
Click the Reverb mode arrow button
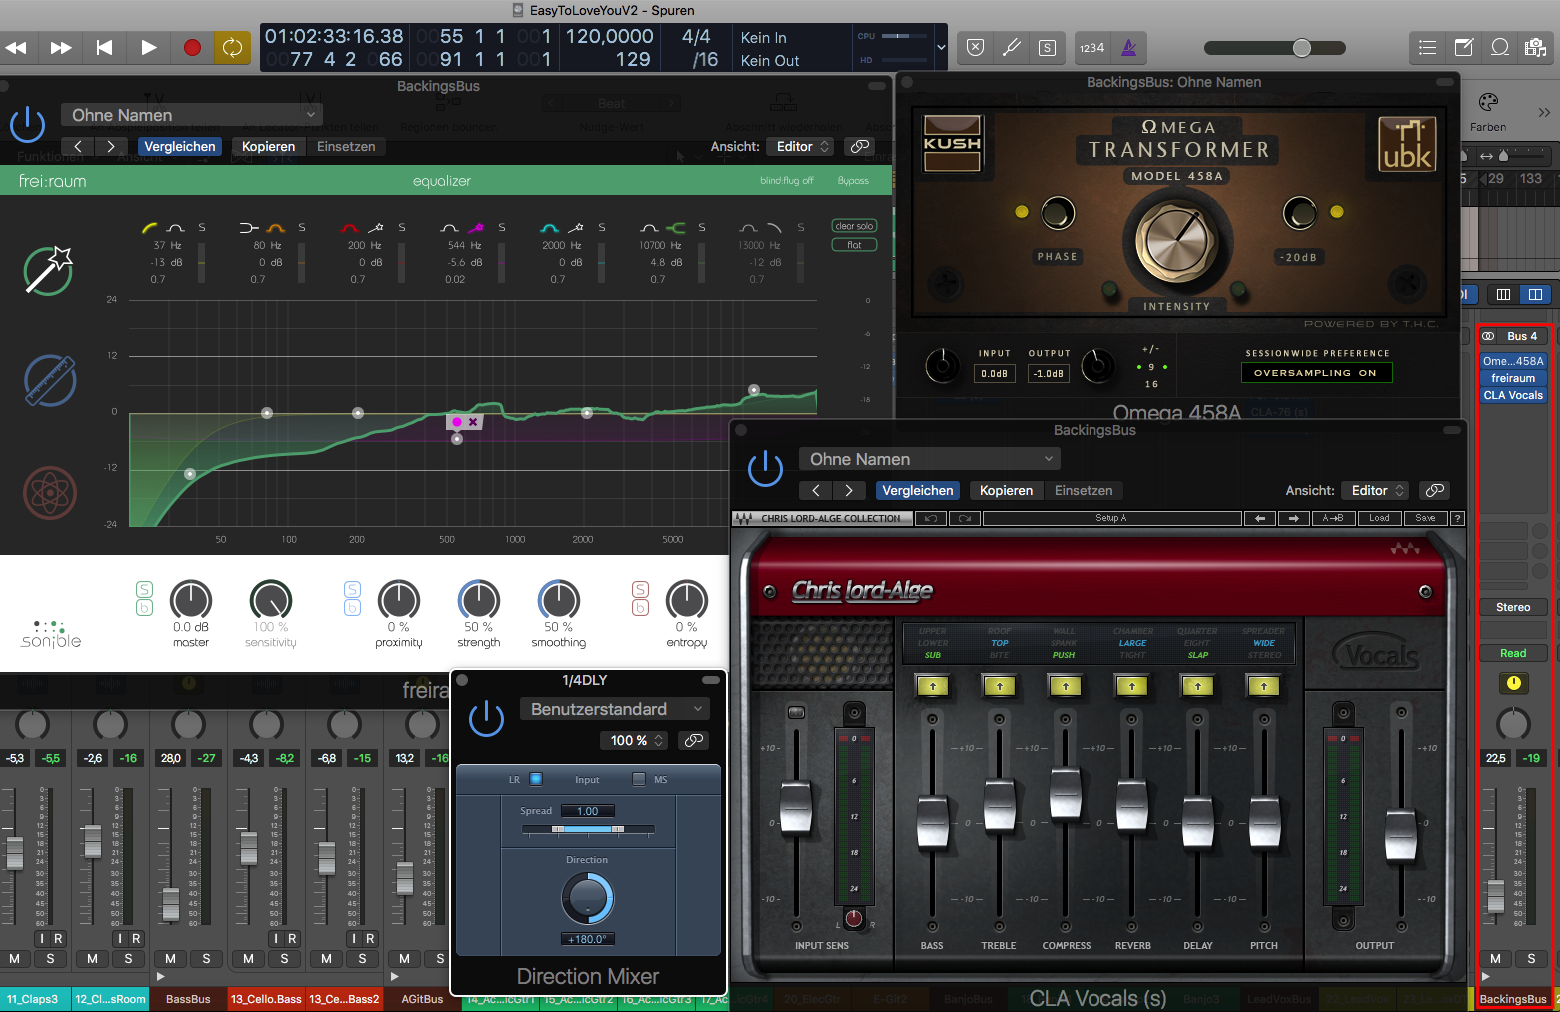point(1132,686)
